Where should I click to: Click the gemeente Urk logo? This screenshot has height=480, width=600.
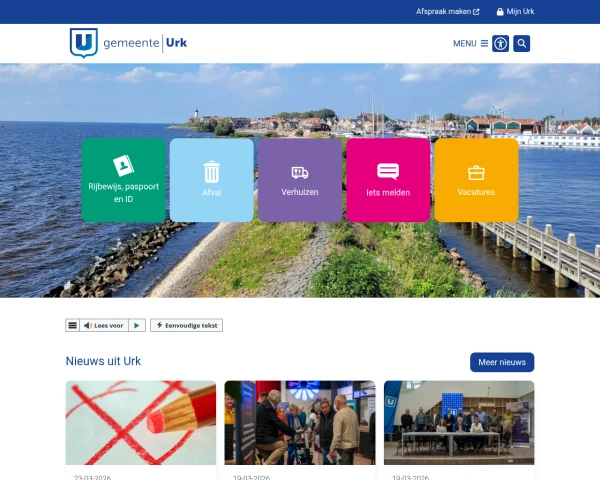click(x=128, y=43)
